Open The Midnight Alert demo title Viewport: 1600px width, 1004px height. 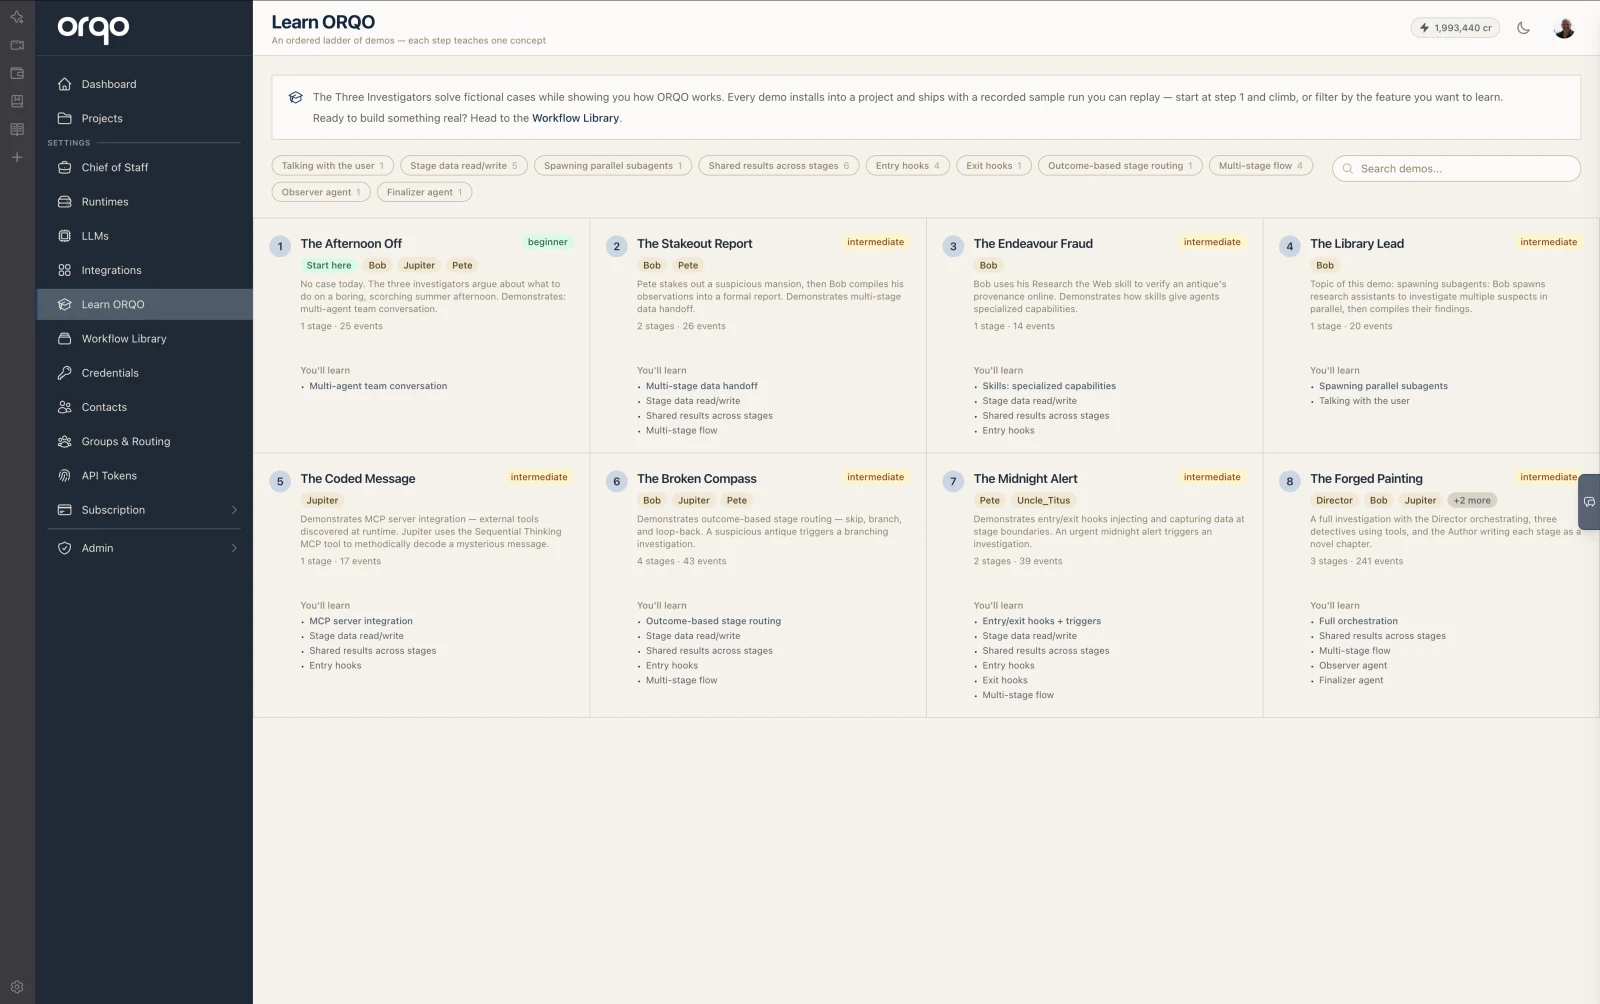click(x=1025, y=478)
